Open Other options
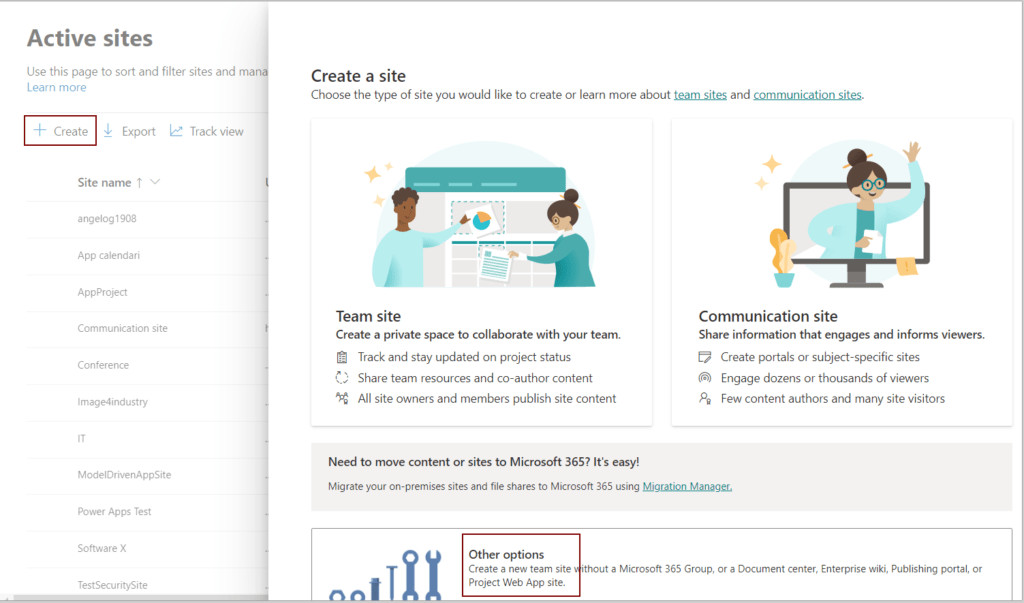 pos(506,554)
